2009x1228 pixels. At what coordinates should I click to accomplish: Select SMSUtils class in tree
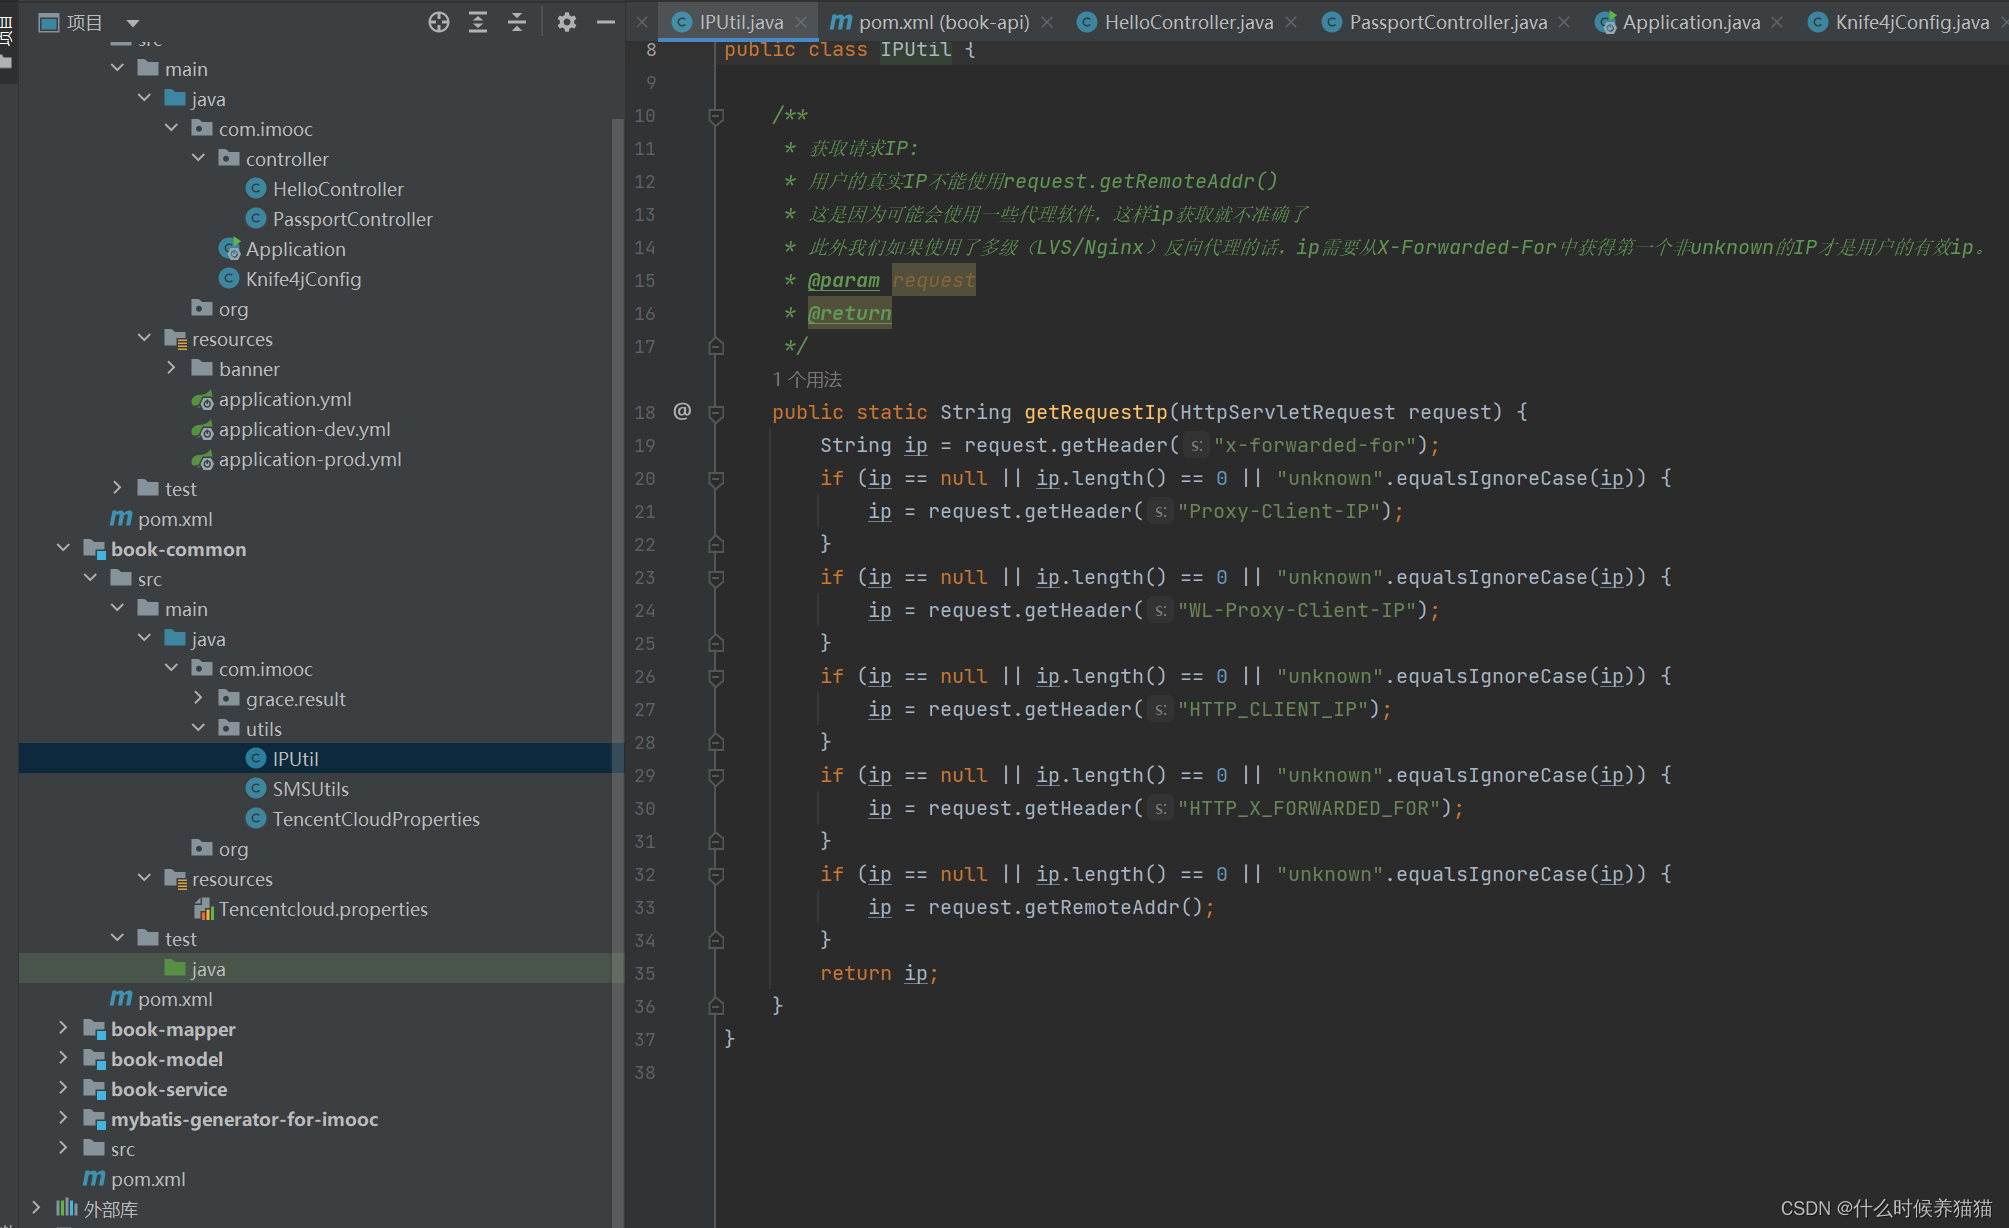310,789
